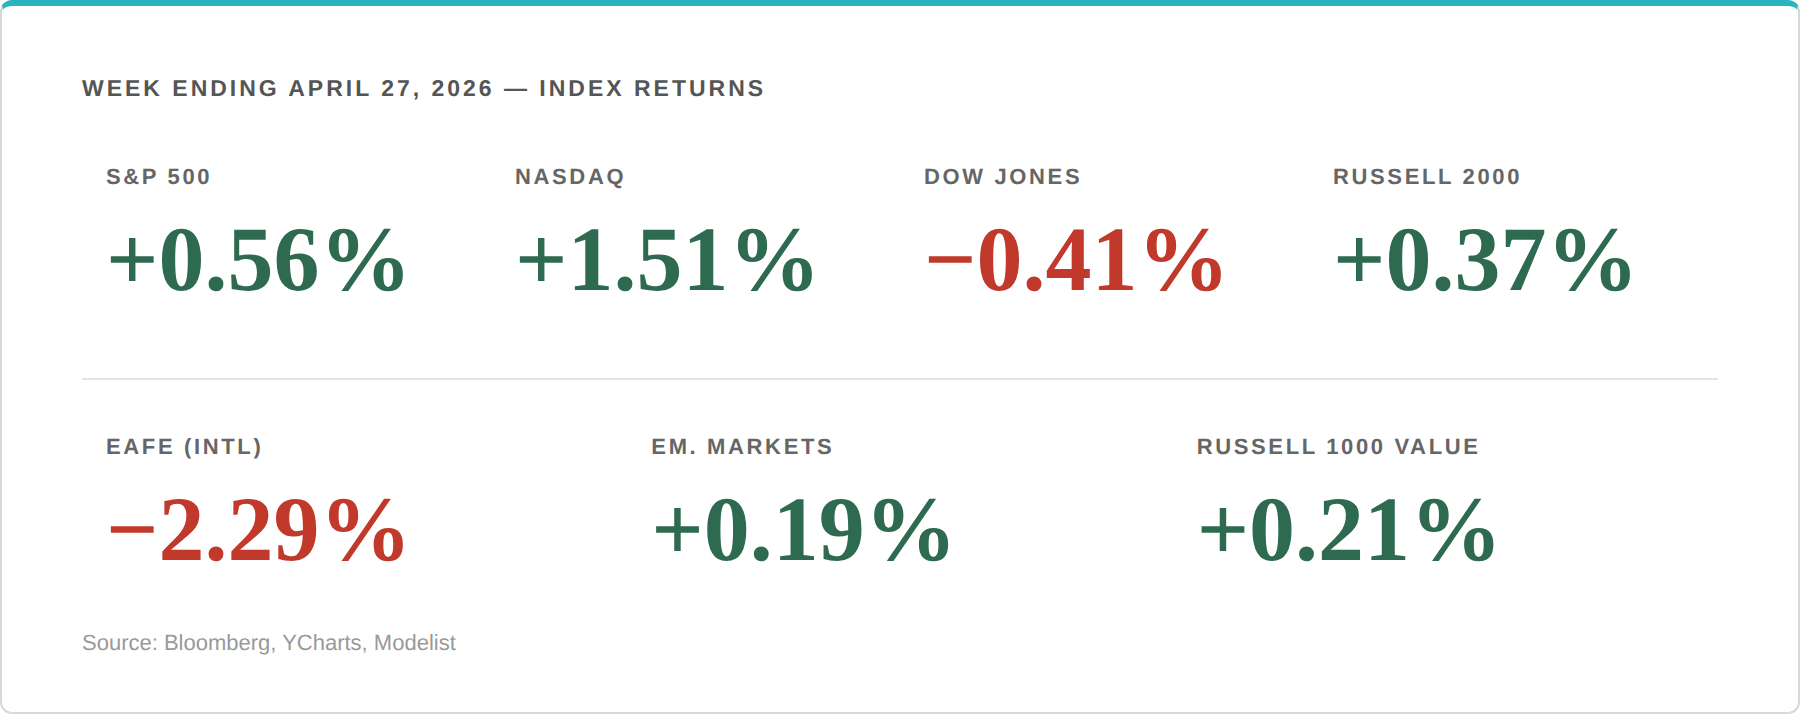
Task: Click the Russell 2000 +0.37% value
Action: point(1483,261)
